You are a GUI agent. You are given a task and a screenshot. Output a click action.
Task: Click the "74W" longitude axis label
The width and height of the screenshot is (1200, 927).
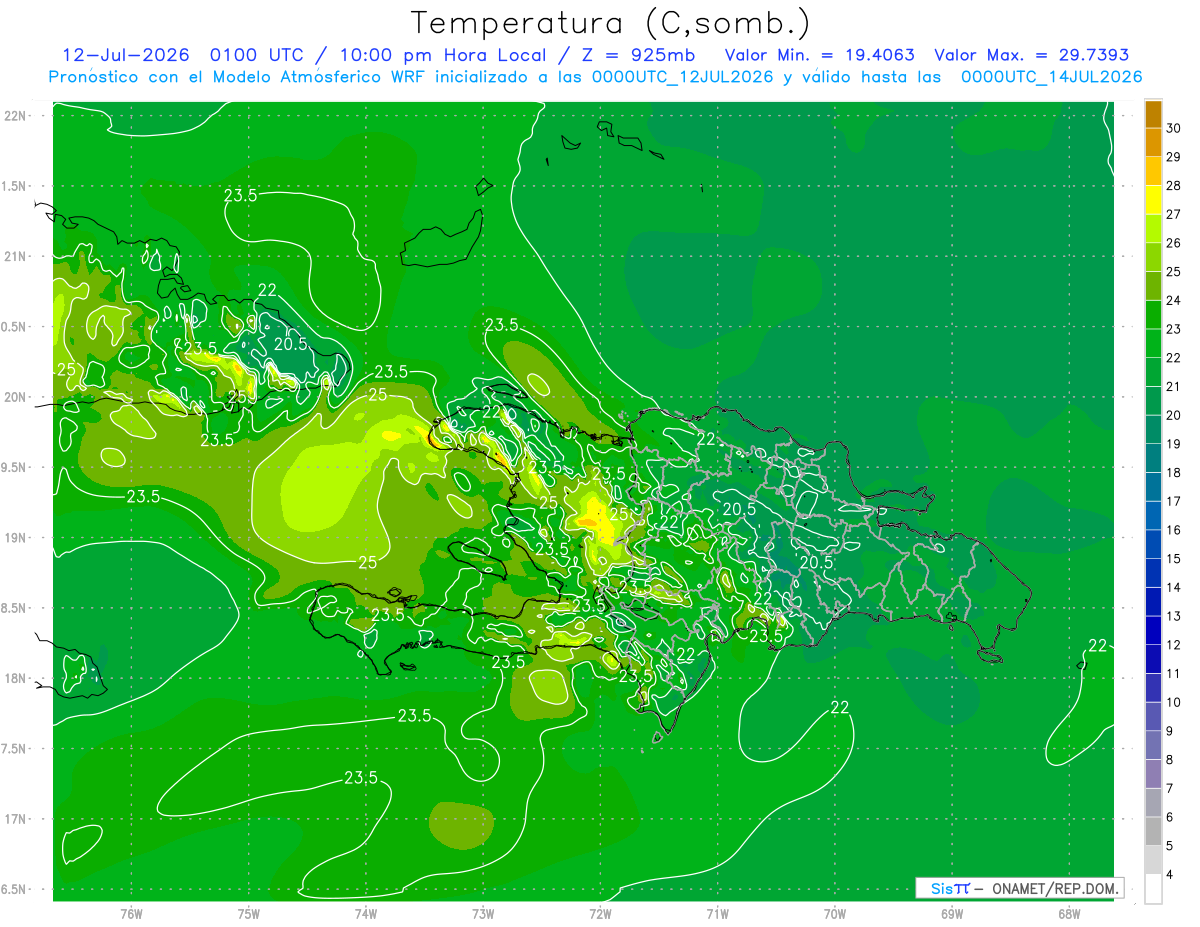pos(366,914)
